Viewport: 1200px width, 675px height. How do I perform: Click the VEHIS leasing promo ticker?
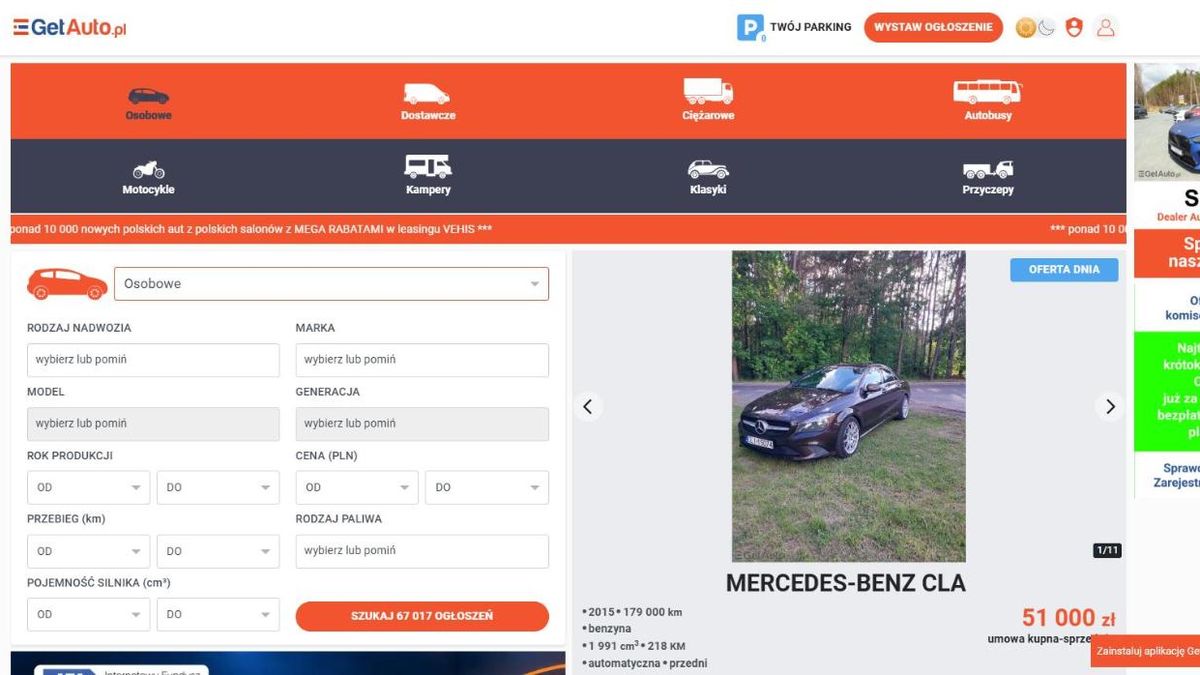568,229
